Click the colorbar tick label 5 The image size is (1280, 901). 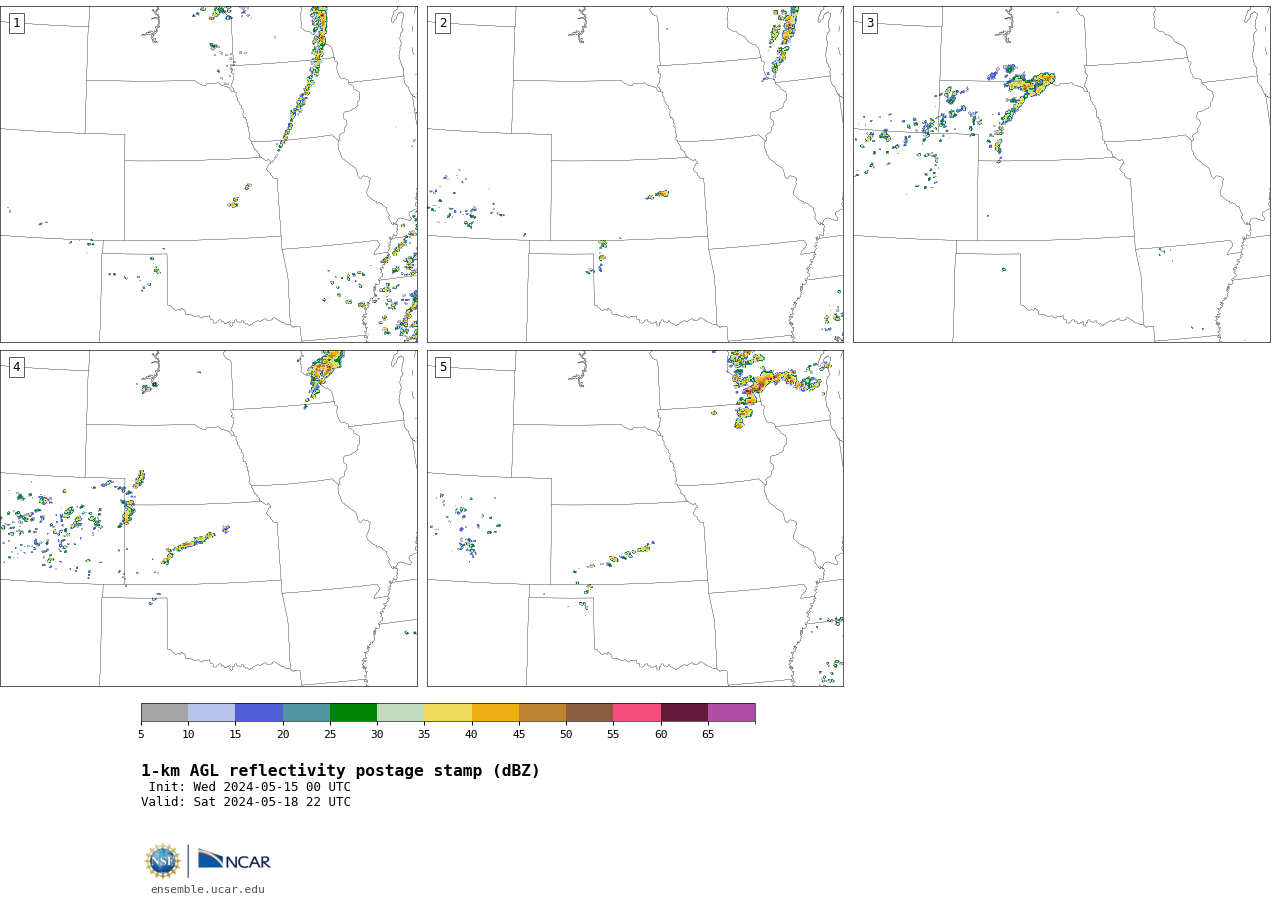click(x=141, y=734)
